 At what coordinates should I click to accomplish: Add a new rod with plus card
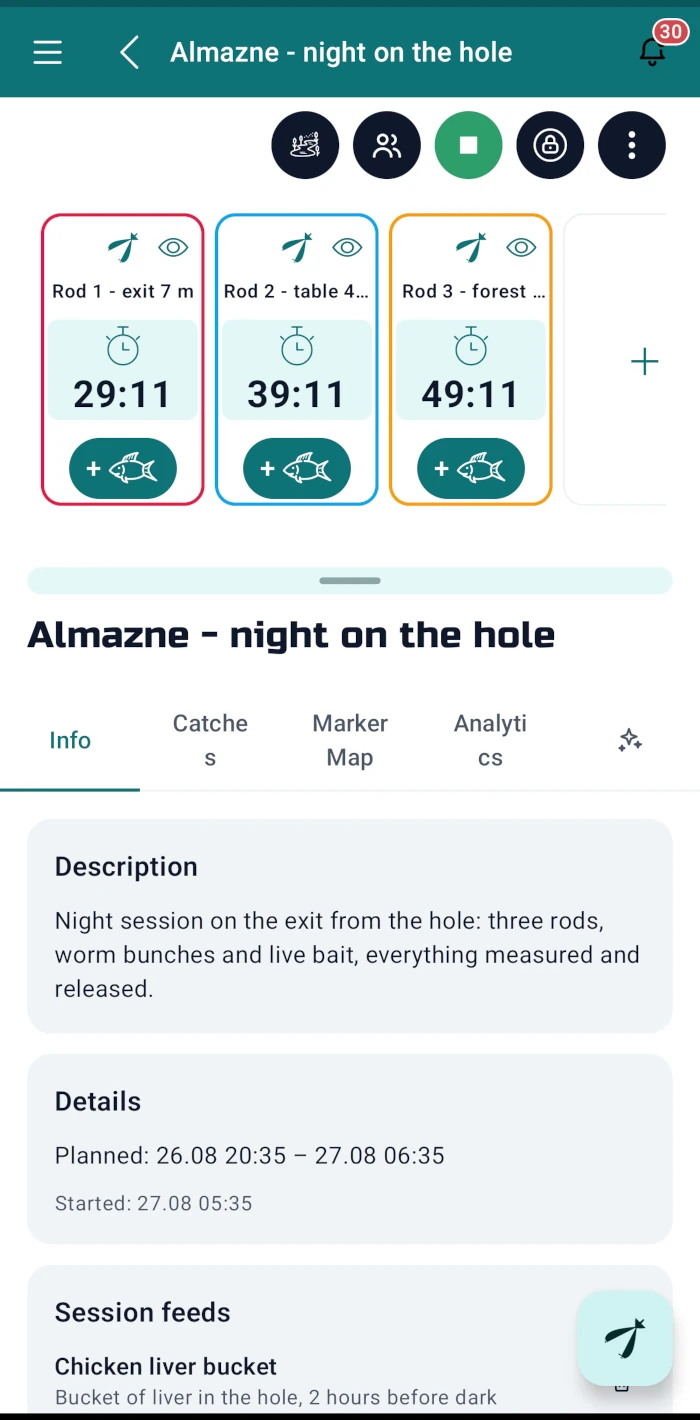pos(644,361)
